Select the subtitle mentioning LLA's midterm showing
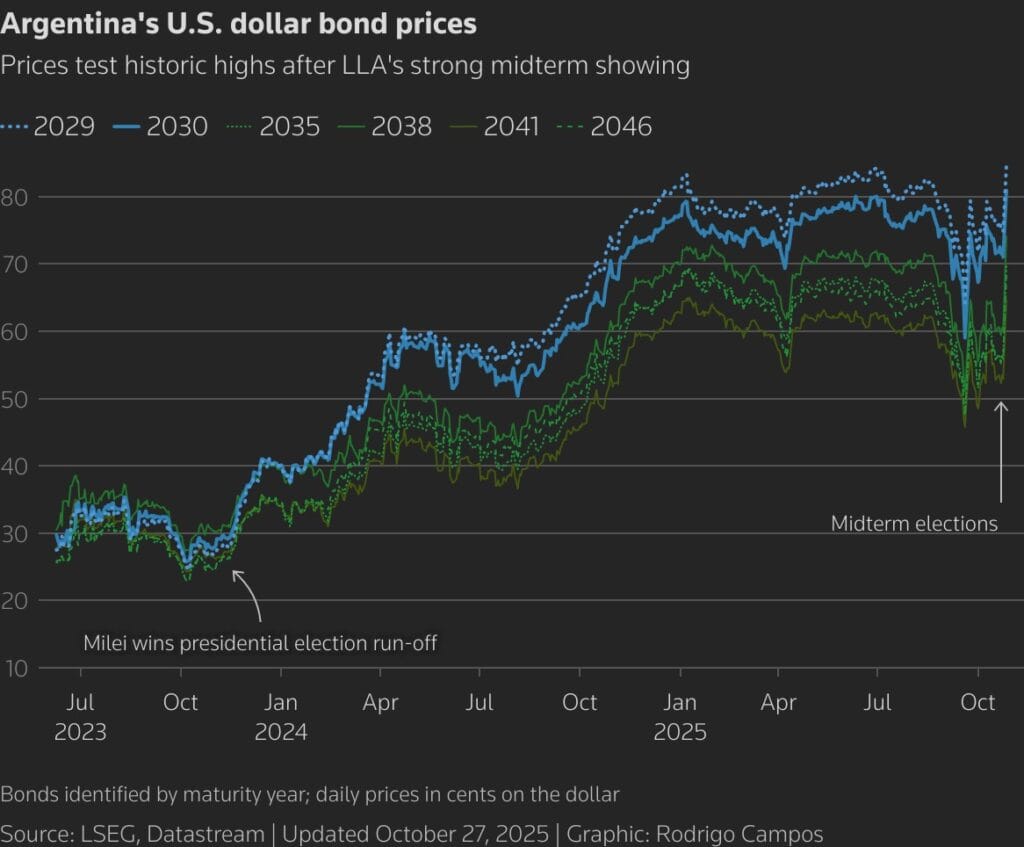Screen dimensions: 1024x847 (345, 66)
